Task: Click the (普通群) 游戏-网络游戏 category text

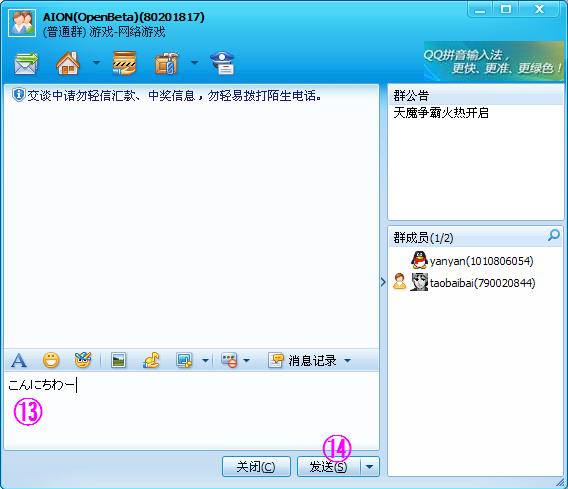Action: (104, 32)
